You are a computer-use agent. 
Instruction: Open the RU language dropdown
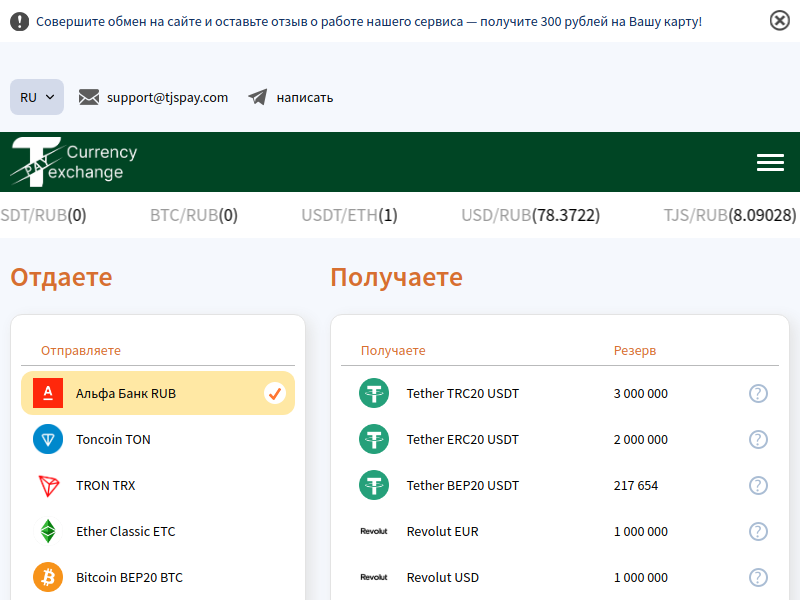pyautogui.click(x=37, y=97)
